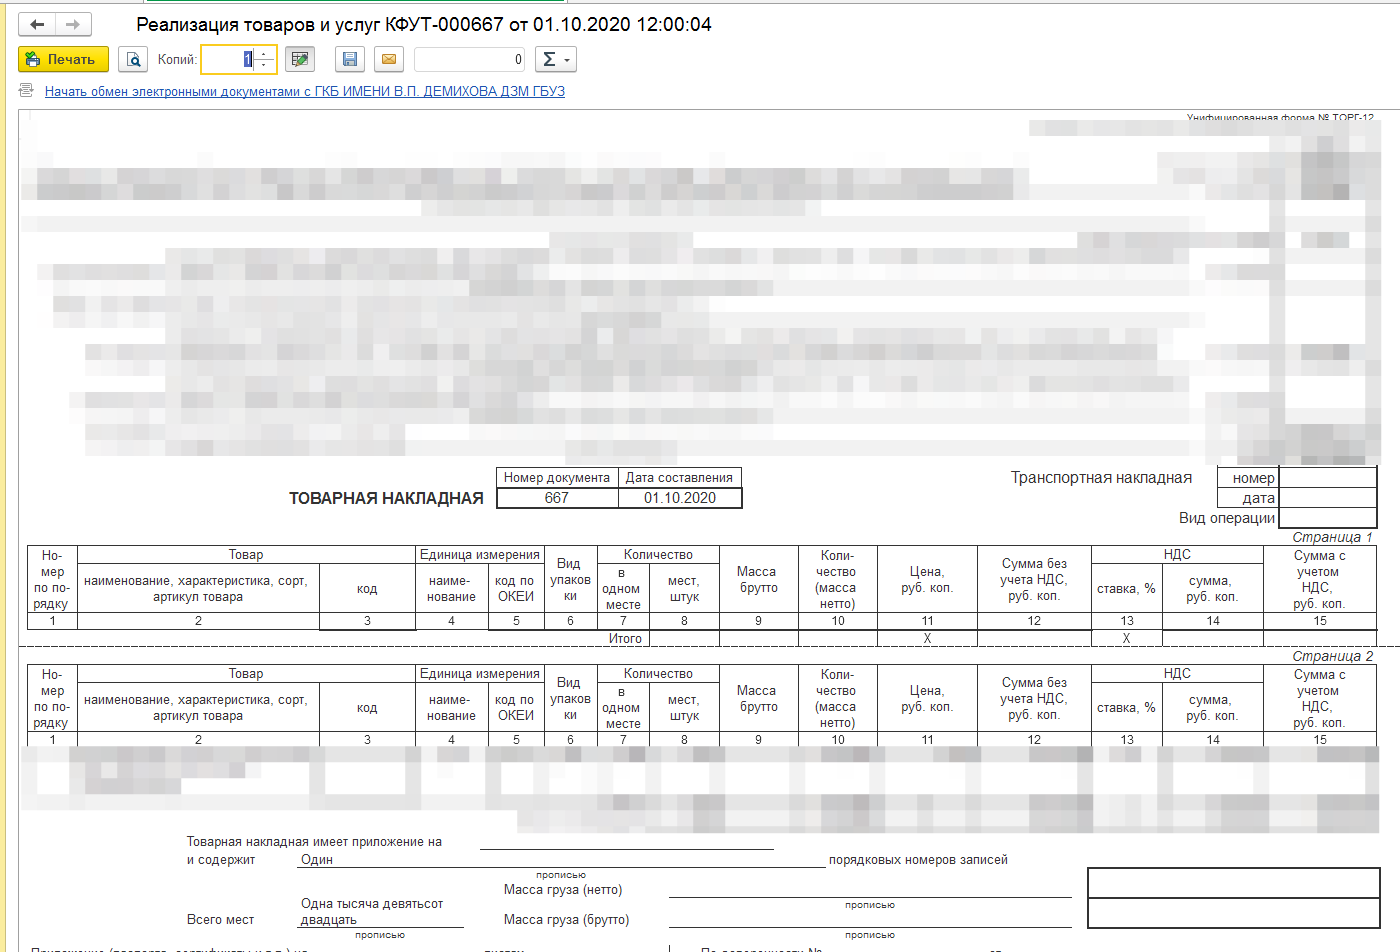1400x952 pixels.
Task: Click the Страница 1 label
Action: 1332,537
